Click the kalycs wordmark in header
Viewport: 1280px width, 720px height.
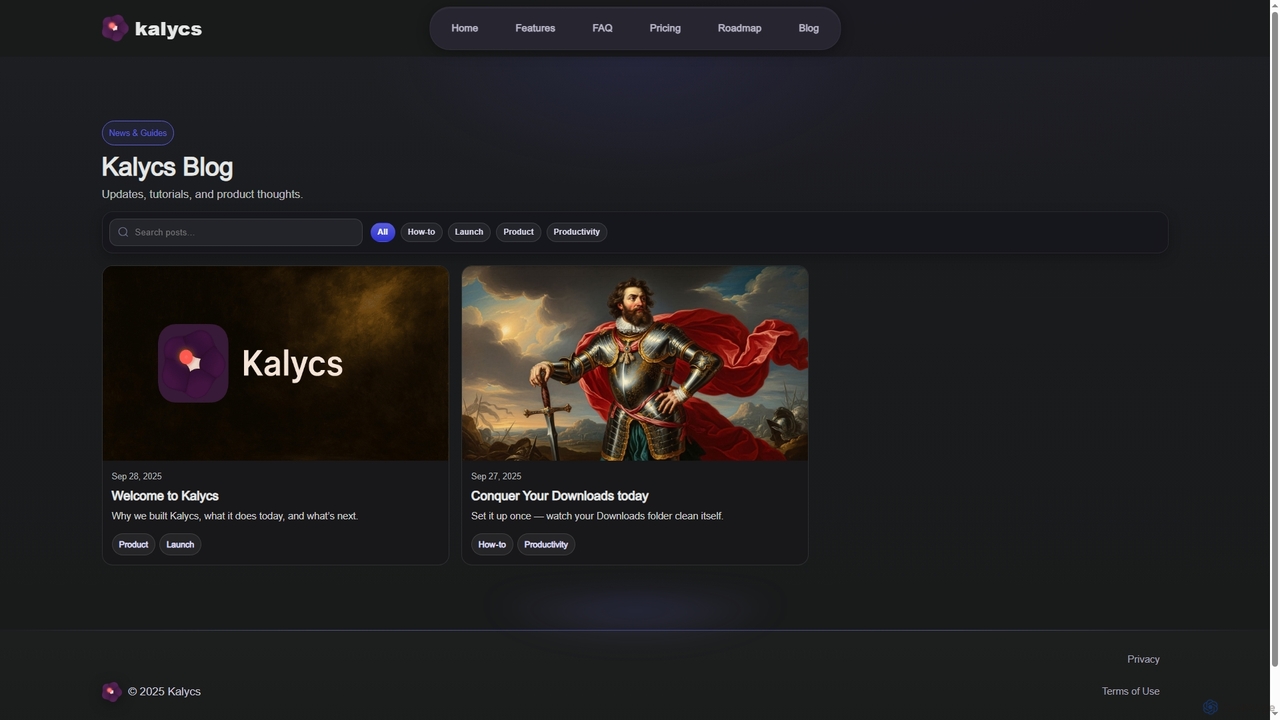click(x=168, y=29)
